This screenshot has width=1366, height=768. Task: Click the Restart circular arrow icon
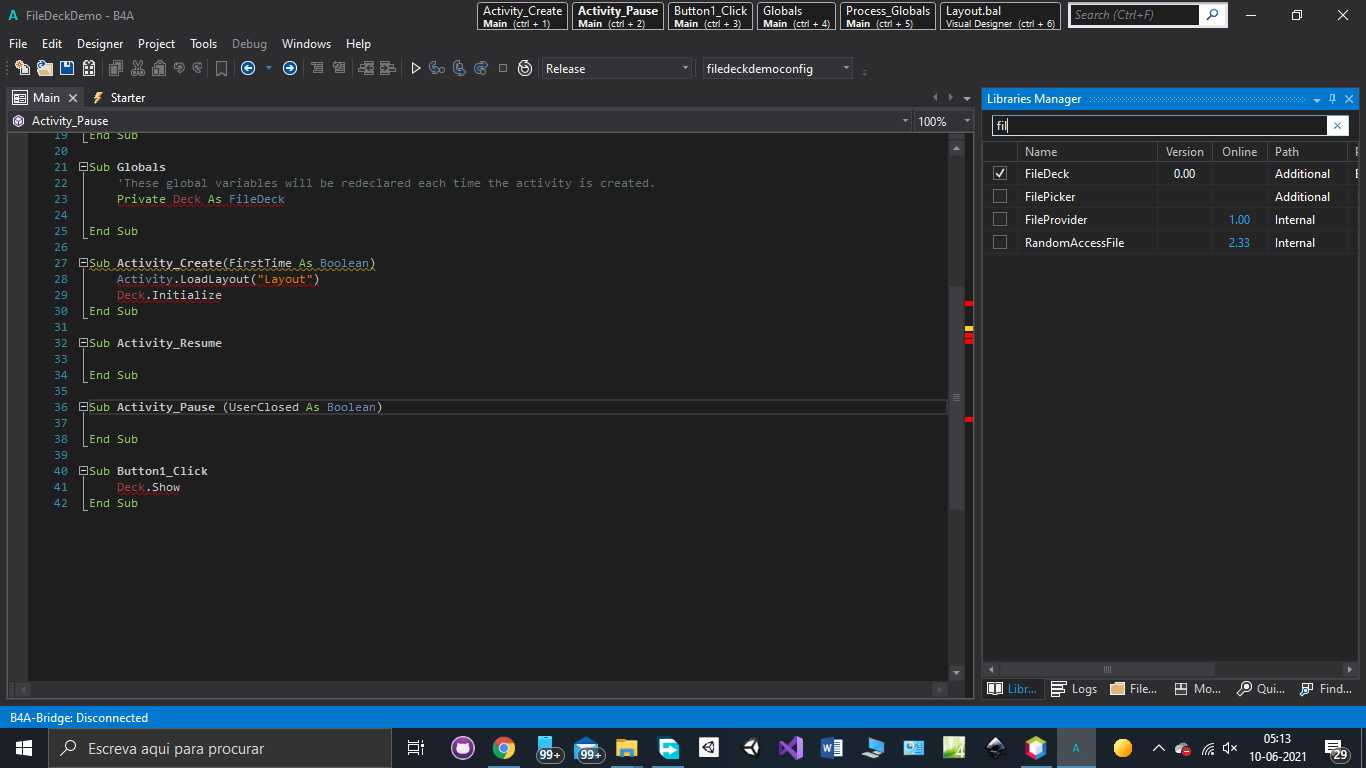(525, 68)
